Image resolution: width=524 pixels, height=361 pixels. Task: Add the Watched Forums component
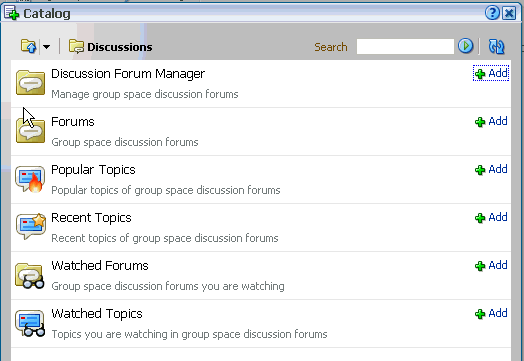click(491, 266)
